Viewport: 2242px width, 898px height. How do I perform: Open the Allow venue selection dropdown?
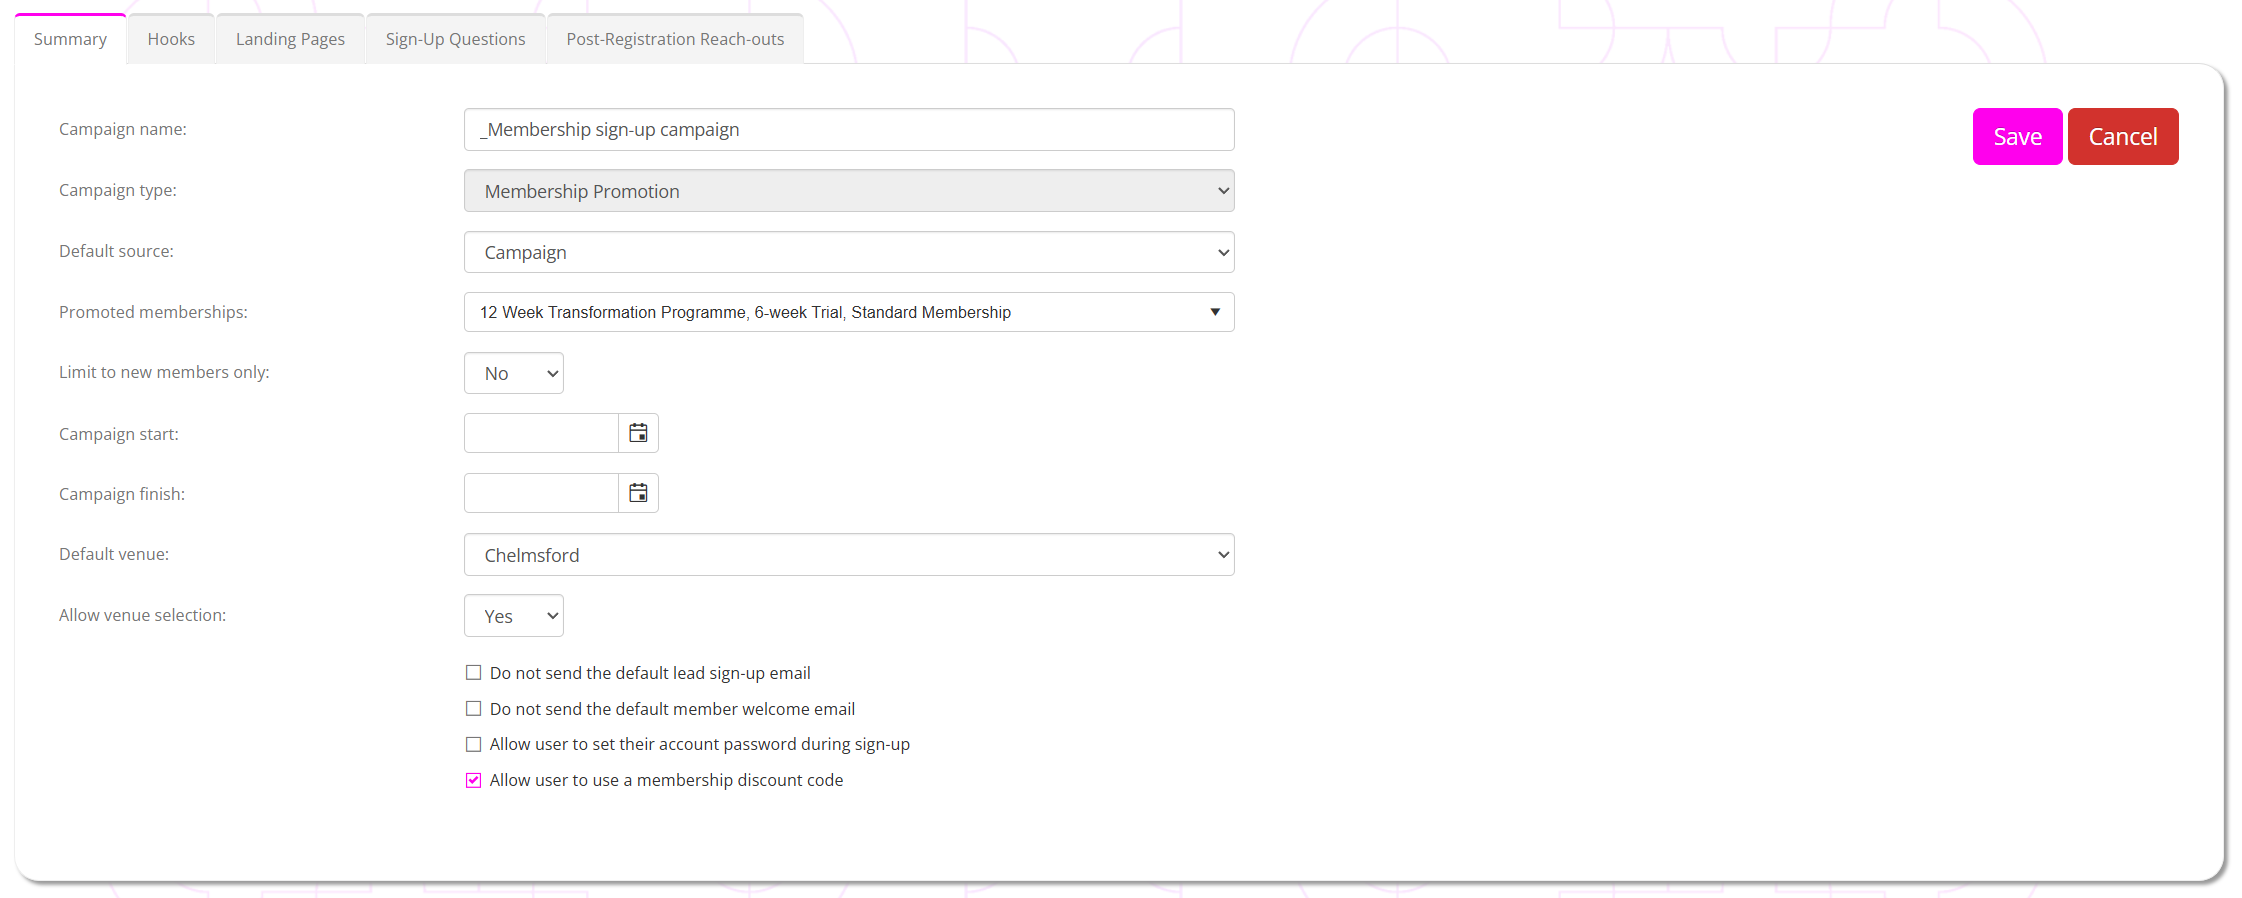[513, 616]
